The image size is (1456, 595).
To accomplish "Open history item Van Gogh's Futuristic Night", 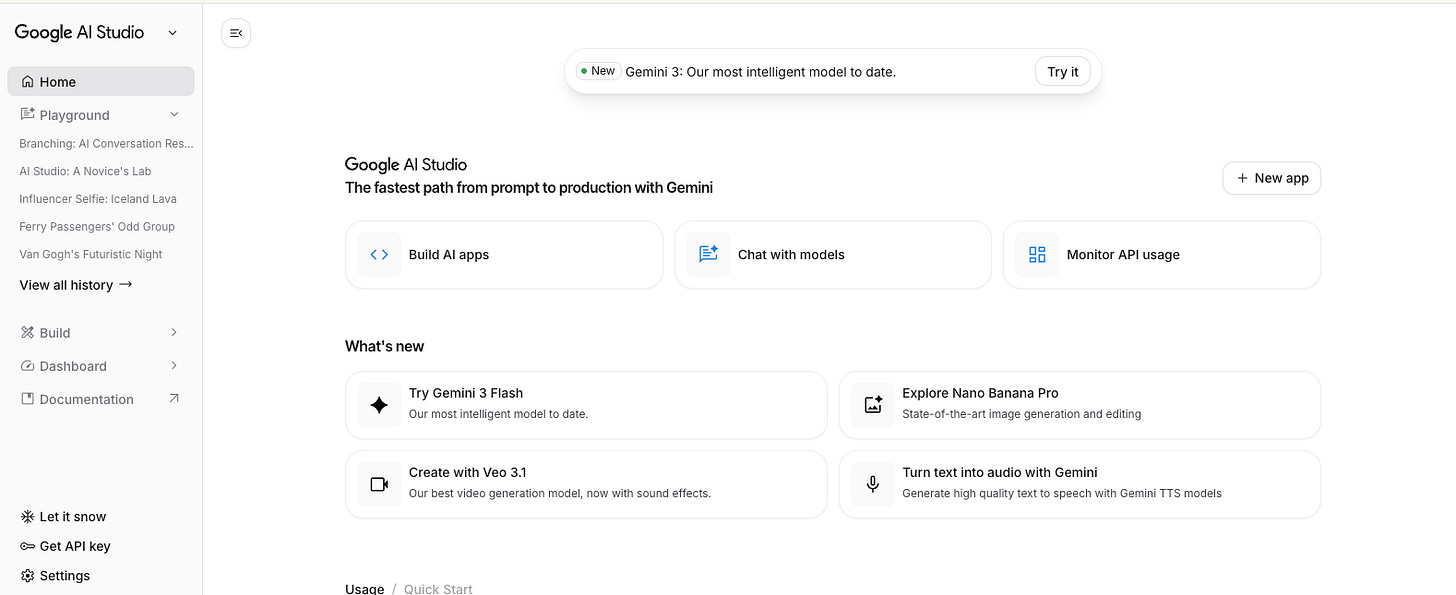I will pyautogui.click(x=91, y=254).
